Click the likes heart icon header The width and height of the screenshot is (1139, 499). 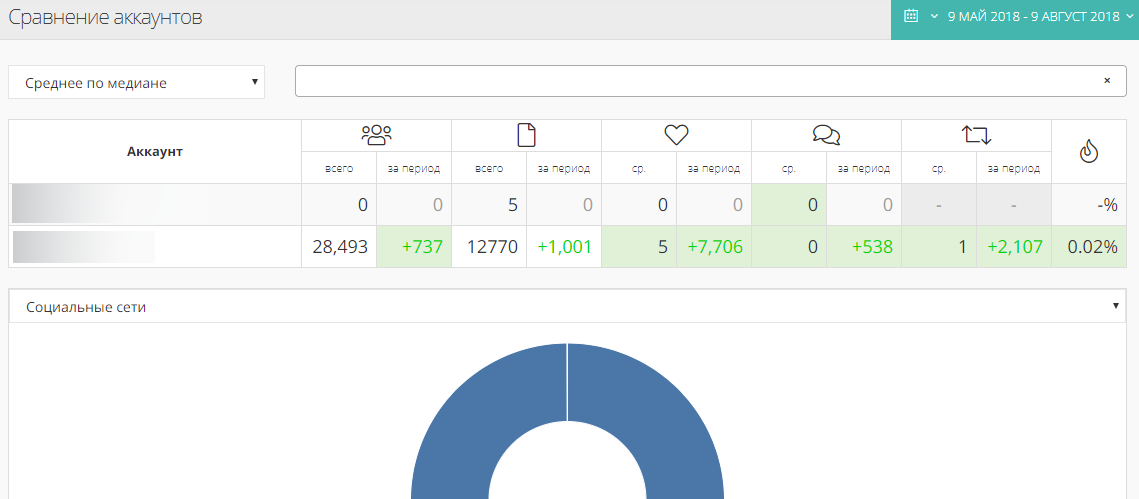pyautogui.click(x=676, y=136)
